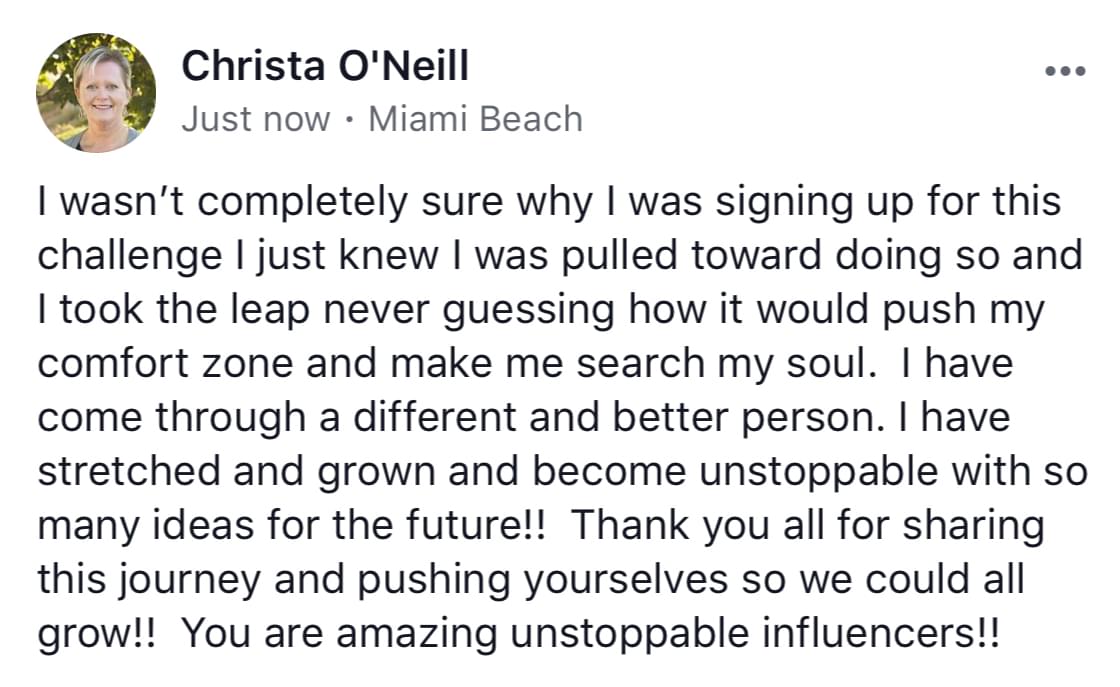Click the post's first line of text

coord(548,201)
